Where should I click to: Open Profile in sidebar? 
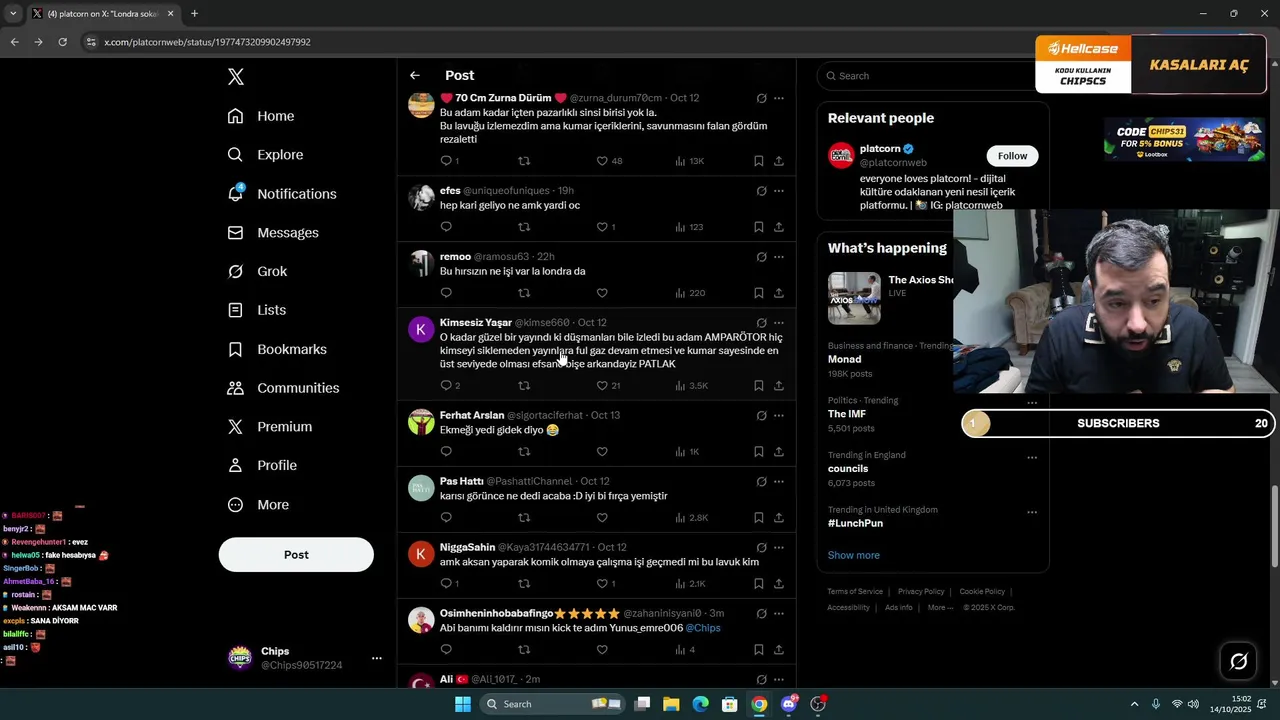coord(262,466)
